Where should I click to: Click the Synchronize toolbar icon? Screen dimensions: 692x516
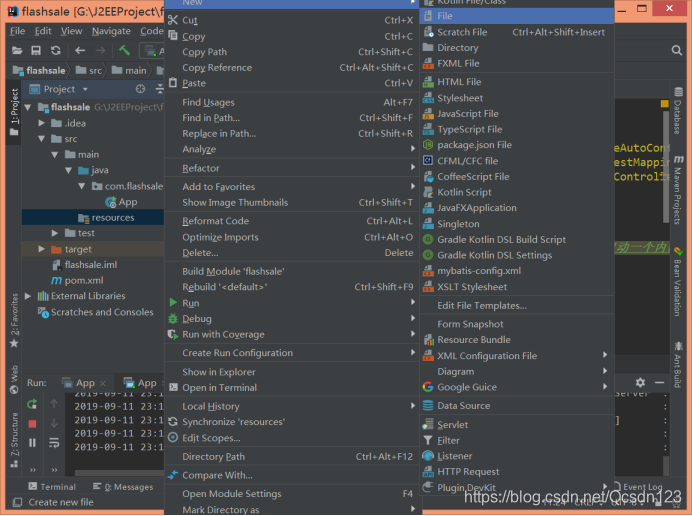click(56, 50)
